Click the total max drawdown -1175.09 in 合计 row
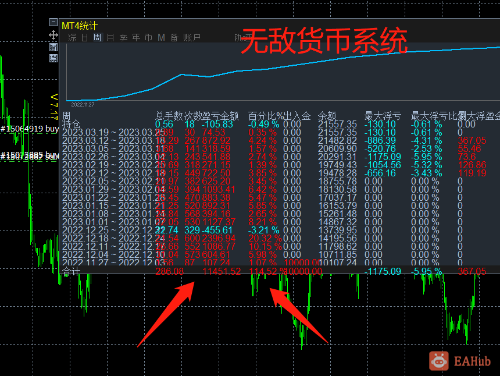Screen dimensions: 500x376 pos(383,272)
